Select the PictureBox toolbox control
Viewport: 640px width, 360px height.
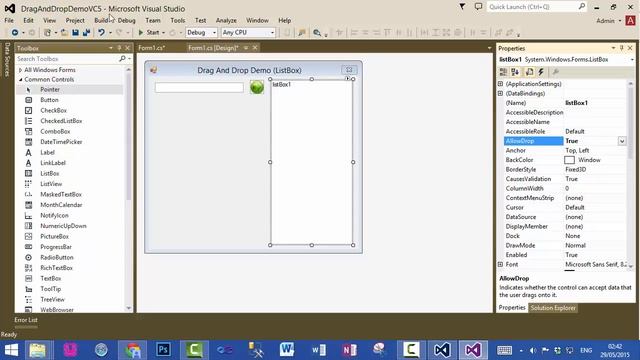pos(54,237)
